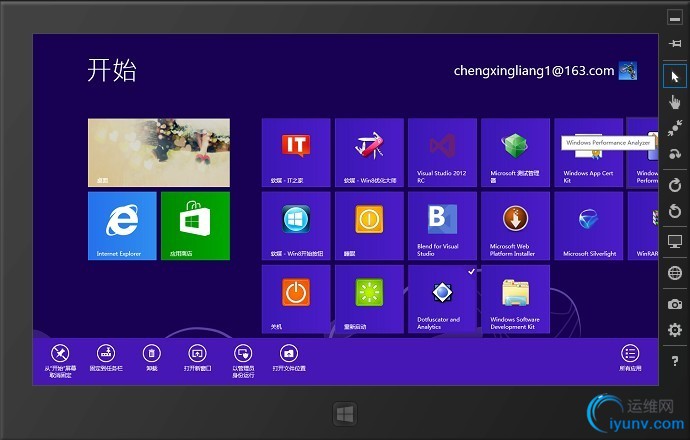Open the Microsoft Silverlight tile

coord(588,226)
